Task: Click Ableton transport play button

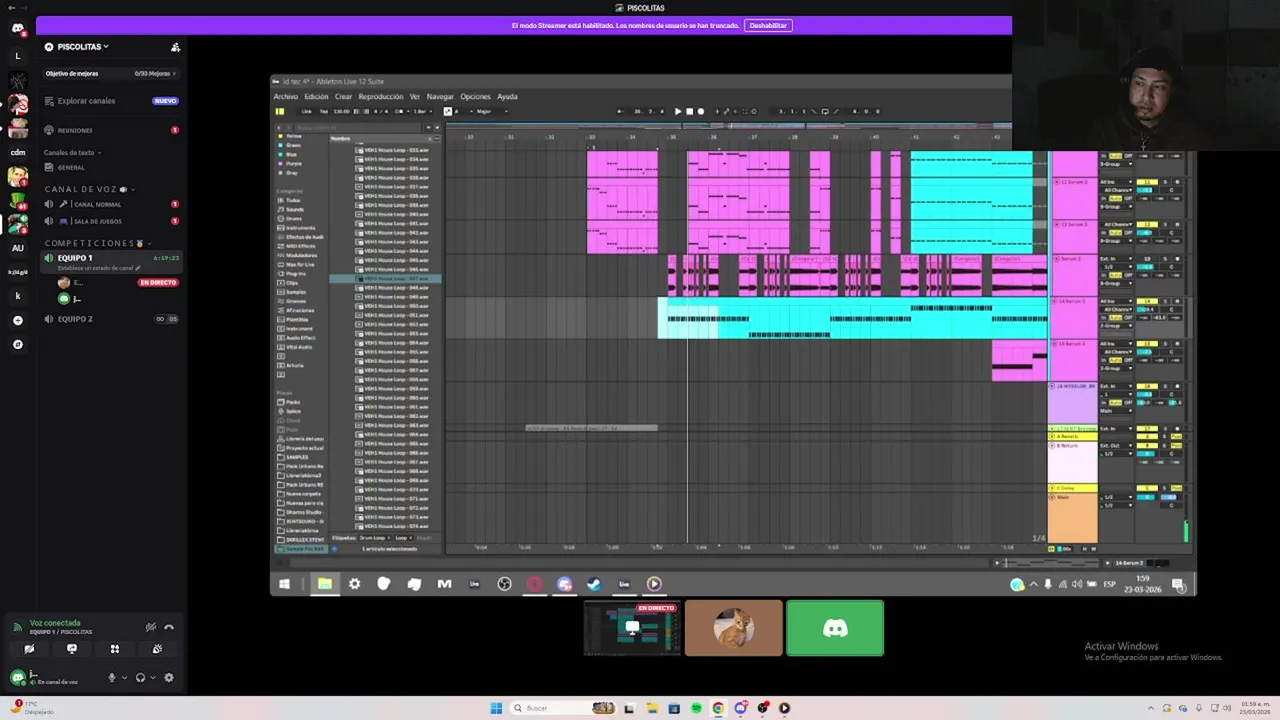Action: click(x=678, y=111)
